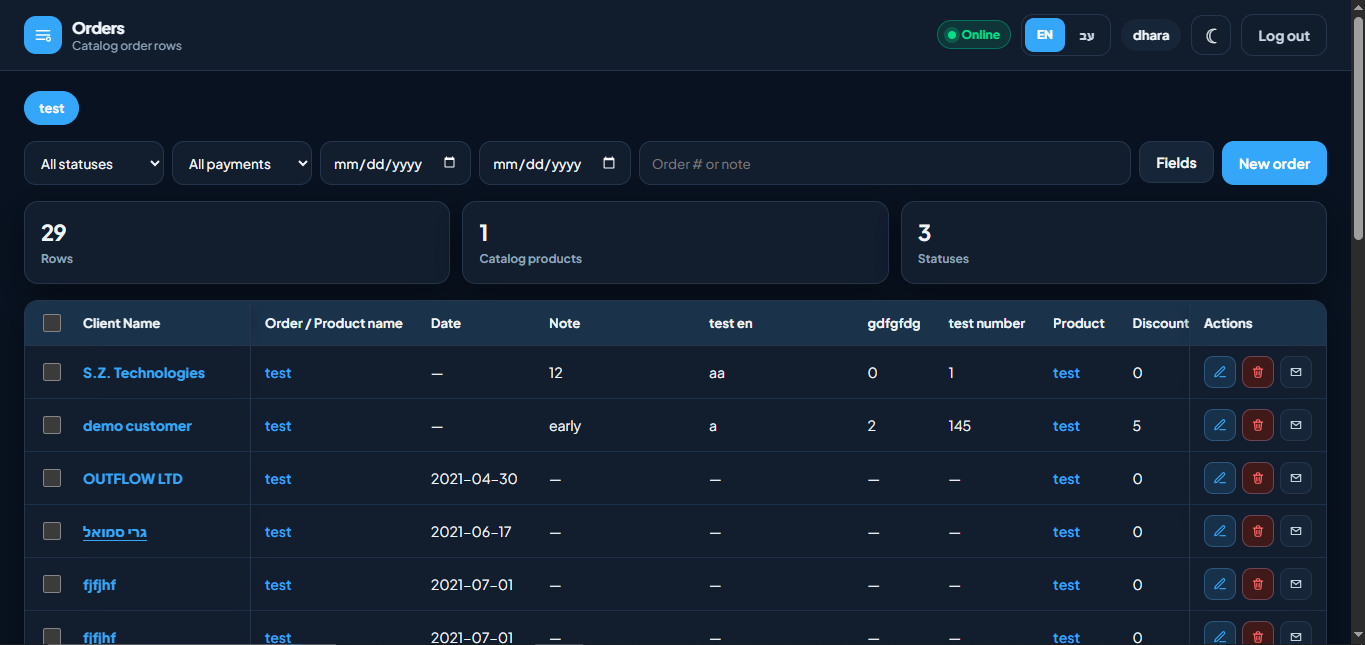The image size is (1365, 645).
Task: Select the test catalog tab
Action: click(52, 108)
